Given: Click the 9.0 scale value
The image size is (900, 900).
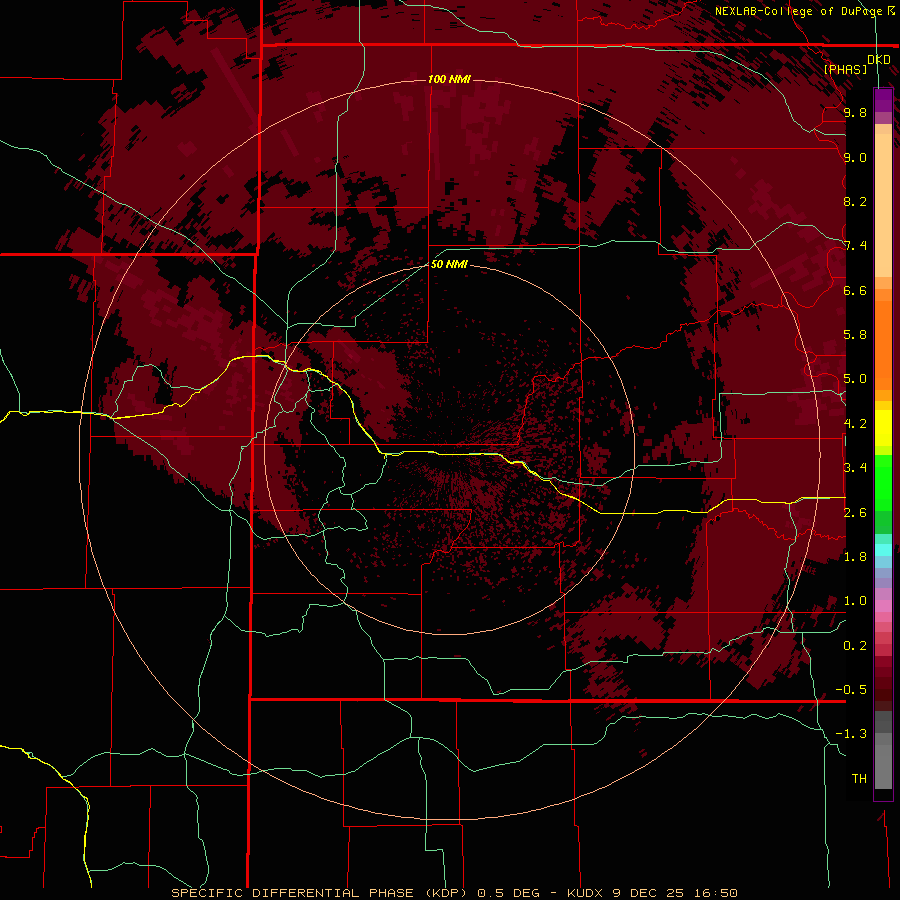Looking at the screenshot, I should pos(855,157).
